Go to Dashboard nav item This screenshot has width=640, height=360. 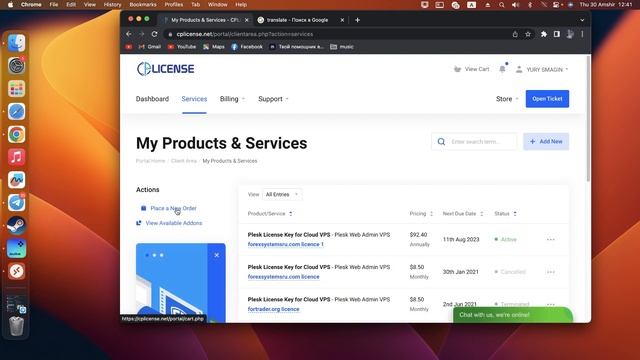pos(152,99)
